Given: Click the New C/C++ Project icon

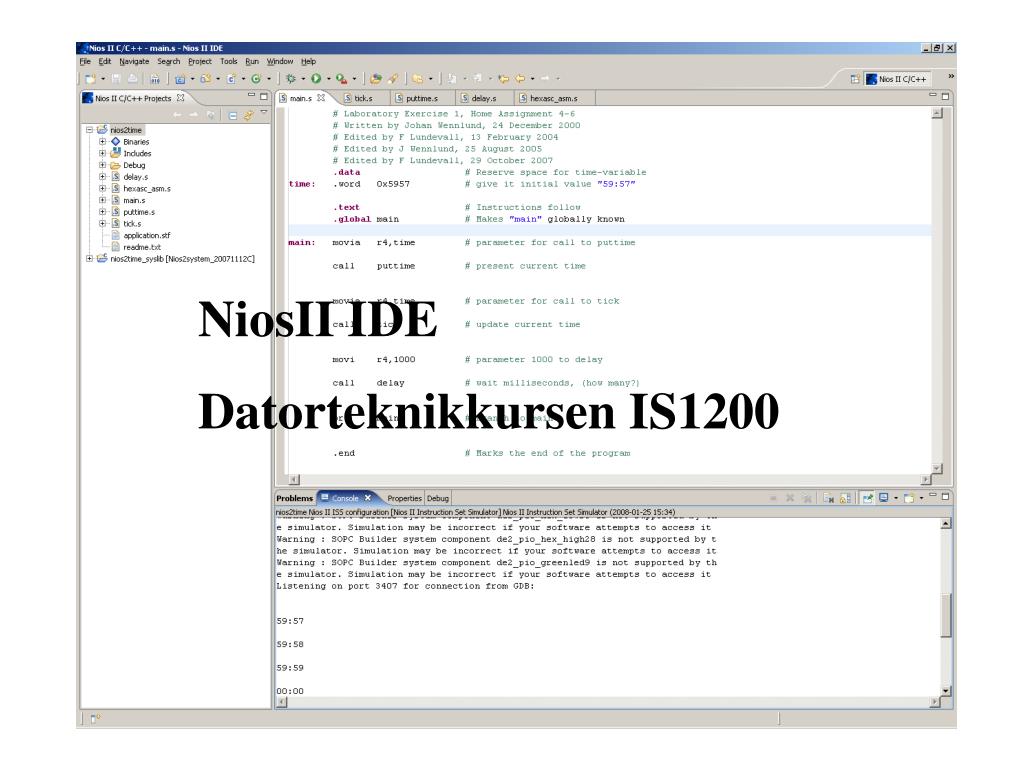Looking at the screenshot, I should [x=180, y=78].
